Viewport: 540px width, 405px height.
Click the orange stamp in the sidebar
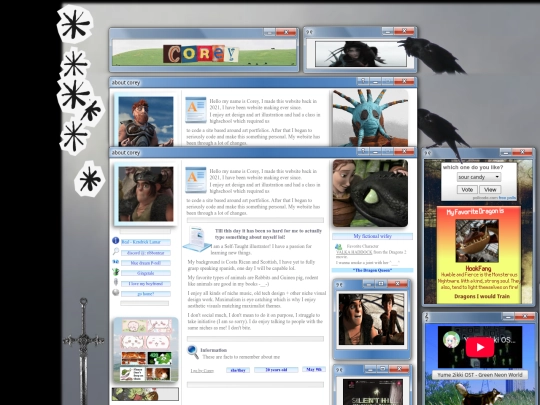tap(134, 359)
